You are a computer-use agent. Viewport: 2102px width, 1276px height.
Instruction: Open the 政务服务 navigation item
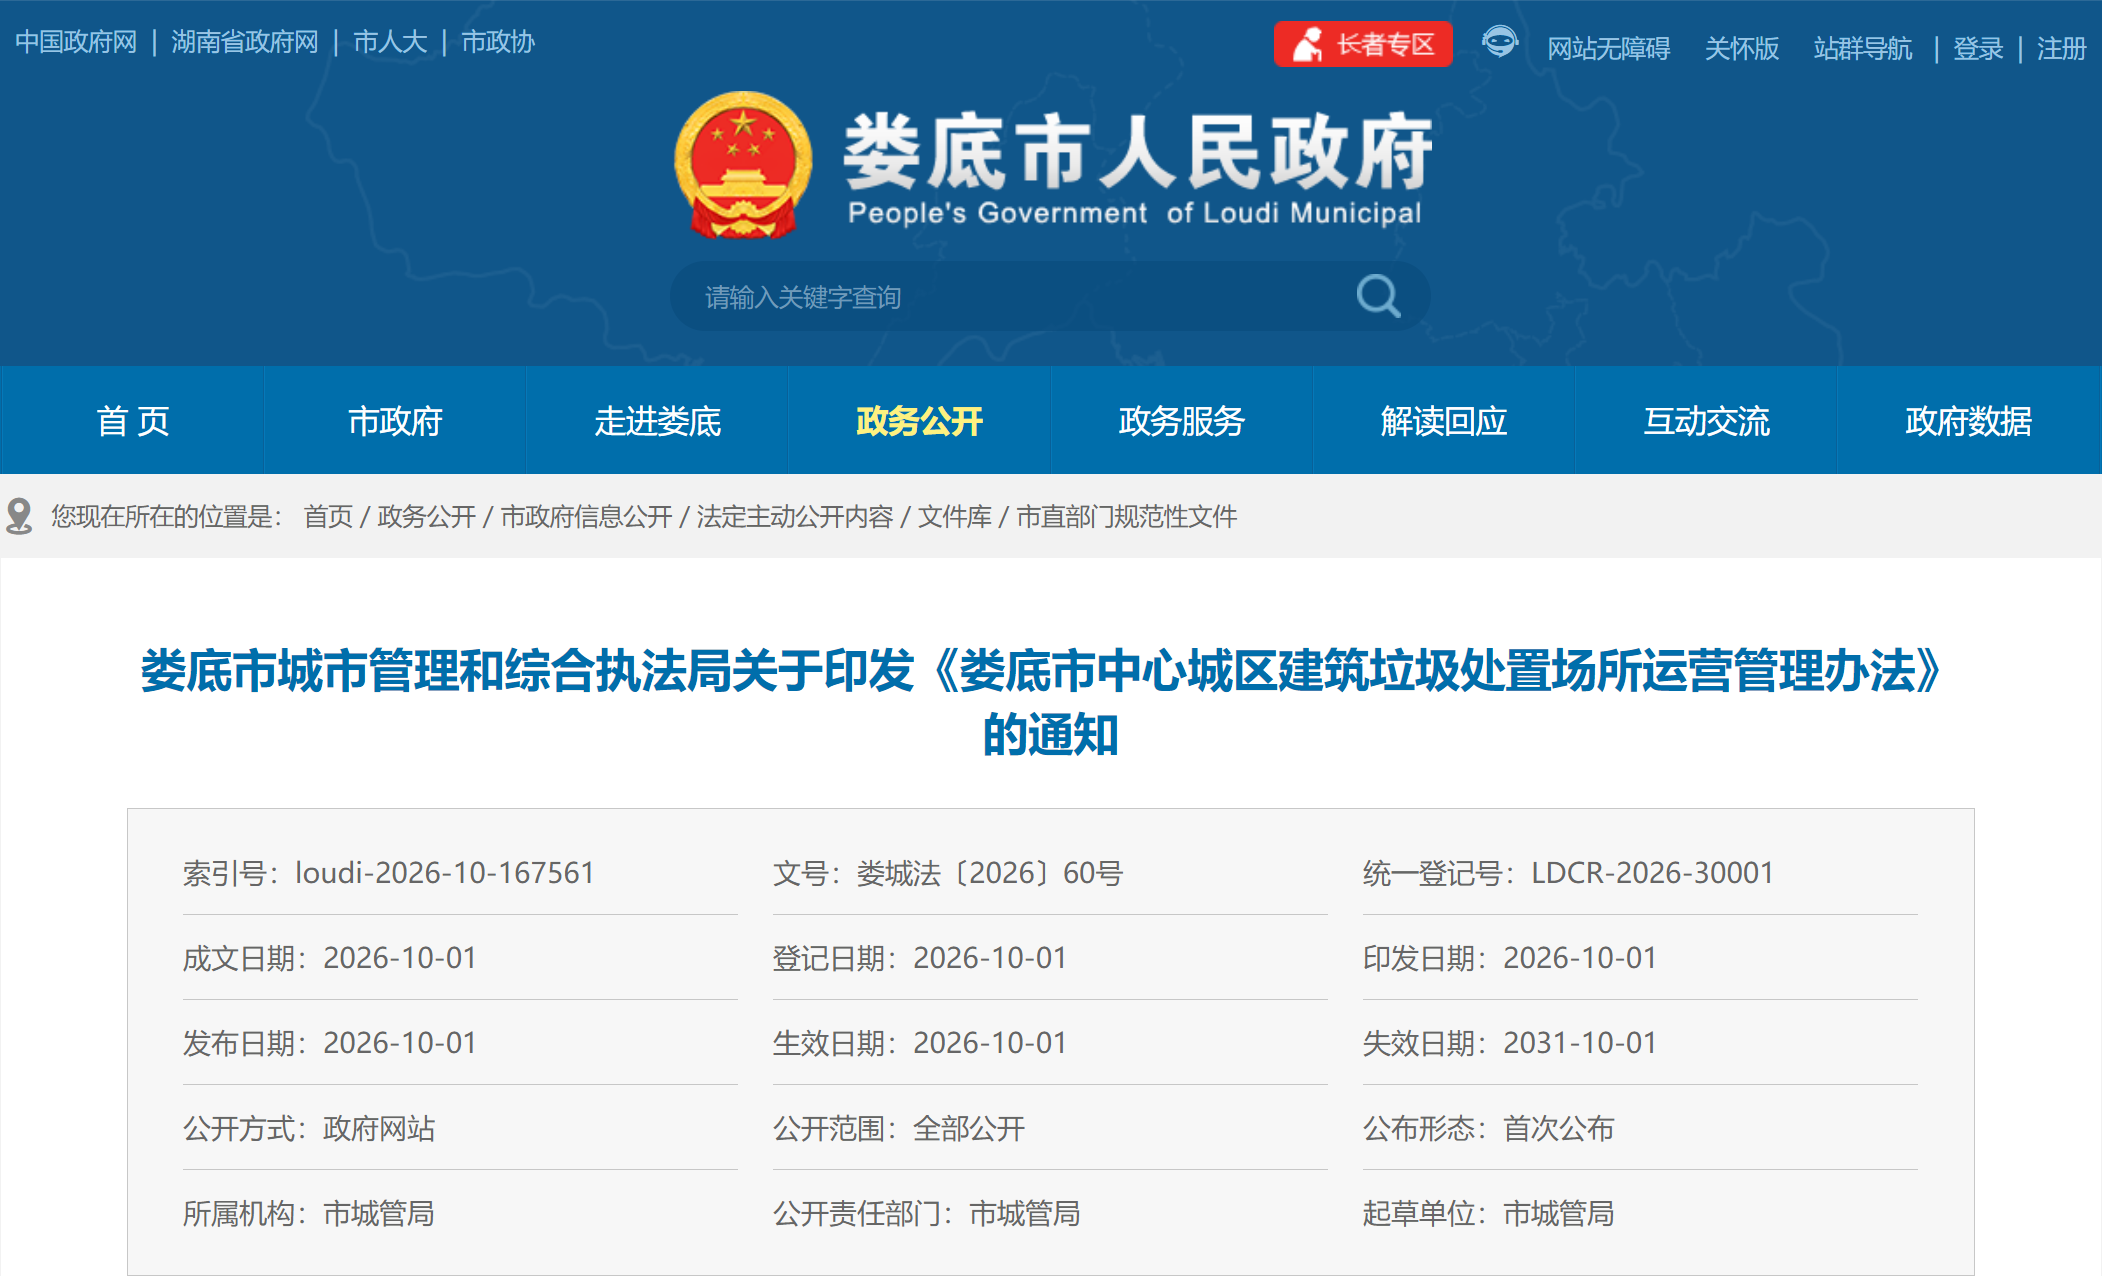tap(1181, 420)
